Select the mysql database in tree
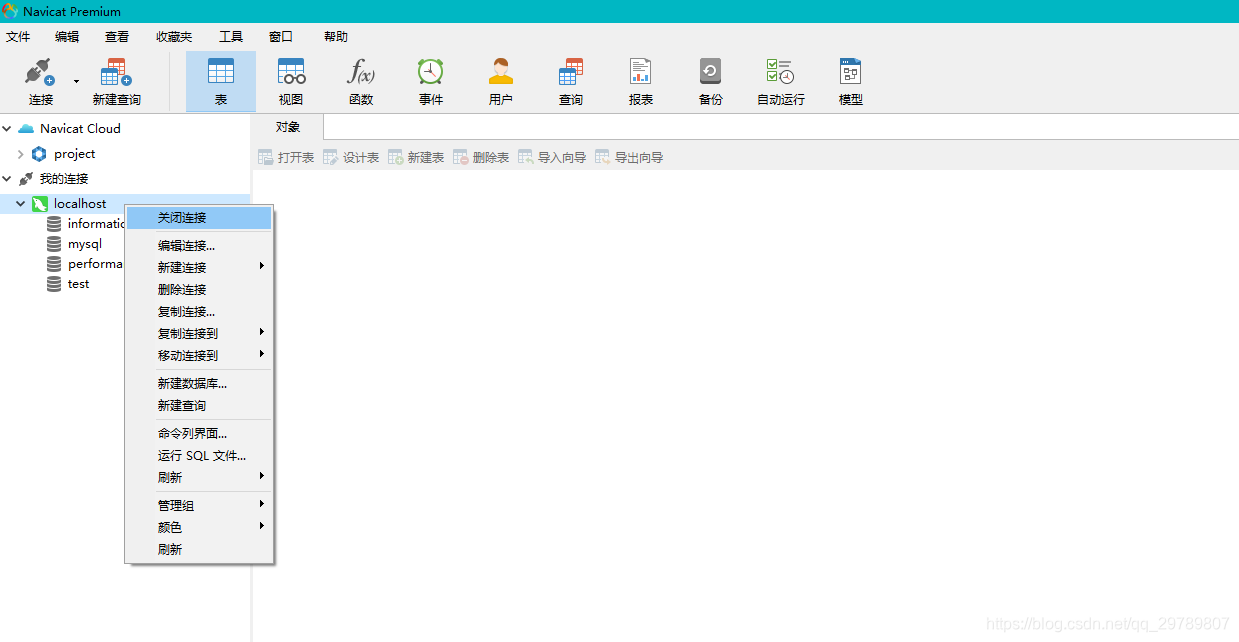 tap(85, 244)
